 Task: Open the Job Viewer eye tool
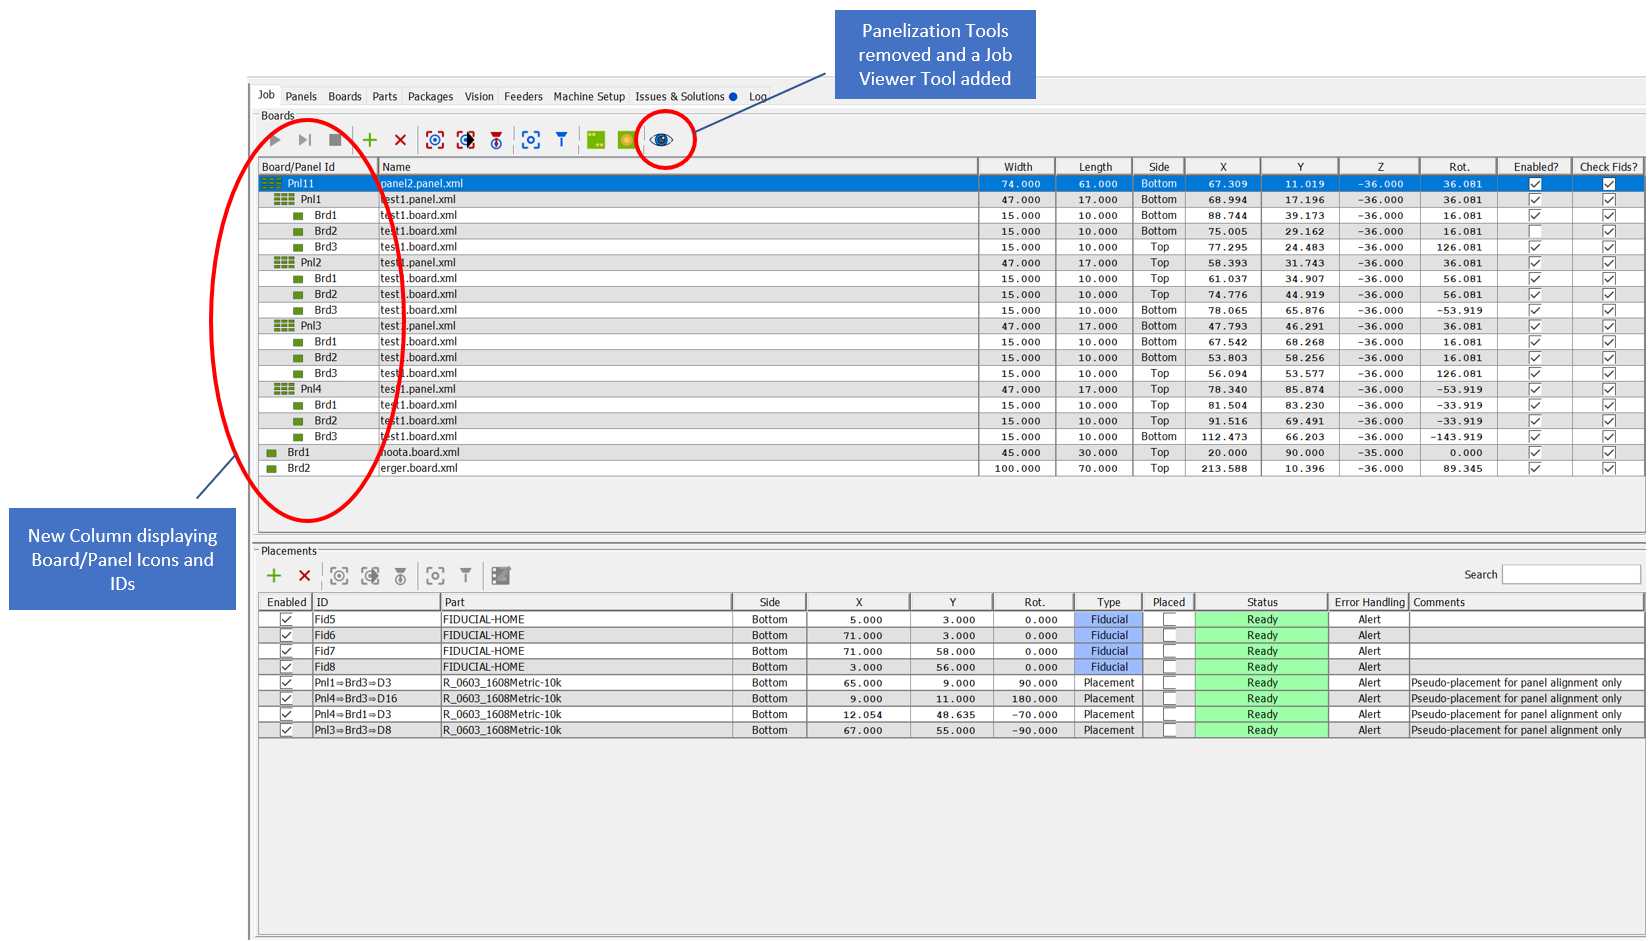[661, 139]
